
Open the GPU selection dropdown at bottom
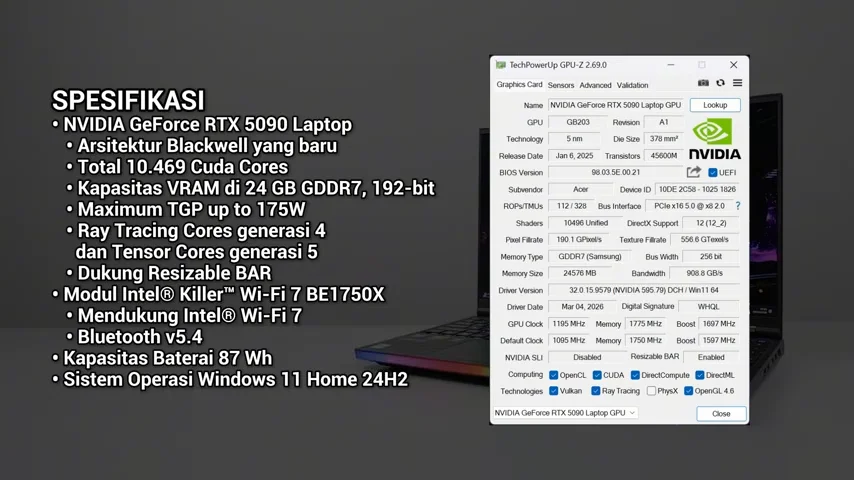tap(565, 413)
